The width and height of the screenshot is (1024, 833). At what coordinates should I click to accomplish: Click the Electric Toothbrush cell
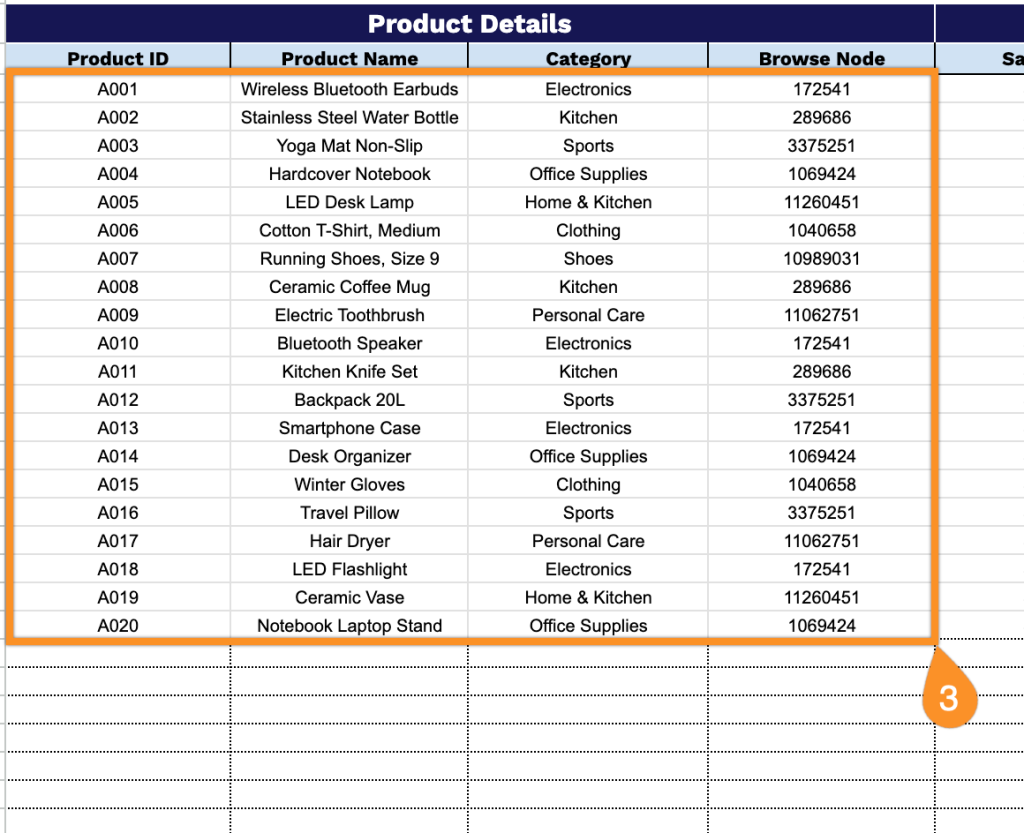click(x=349, y=315)
